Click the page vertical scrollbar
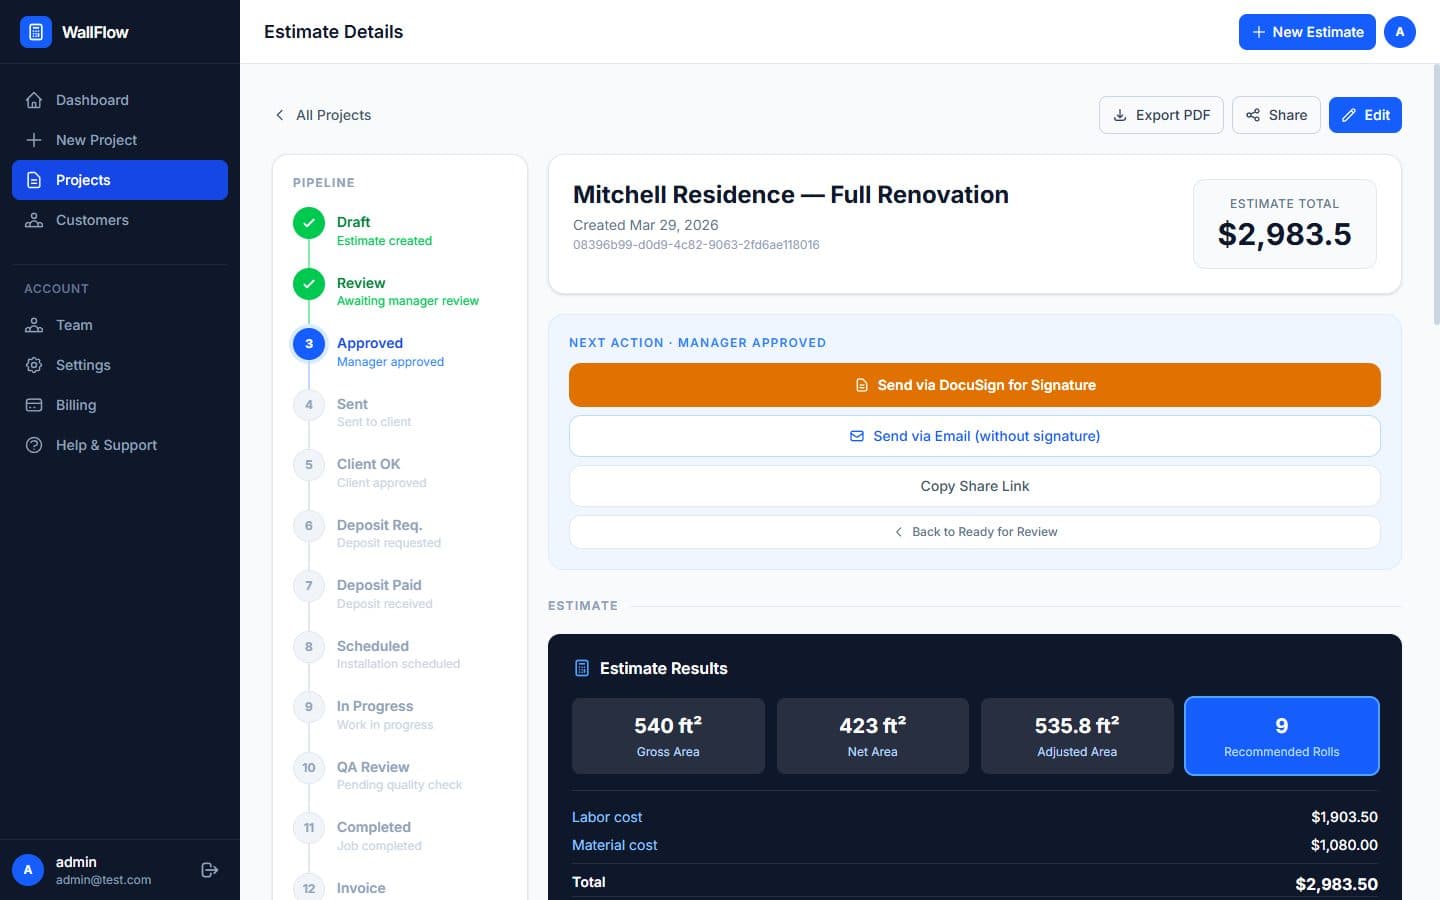This screenshot has width=1440, height=900. pyautogui.click(x=1437, y=195)
